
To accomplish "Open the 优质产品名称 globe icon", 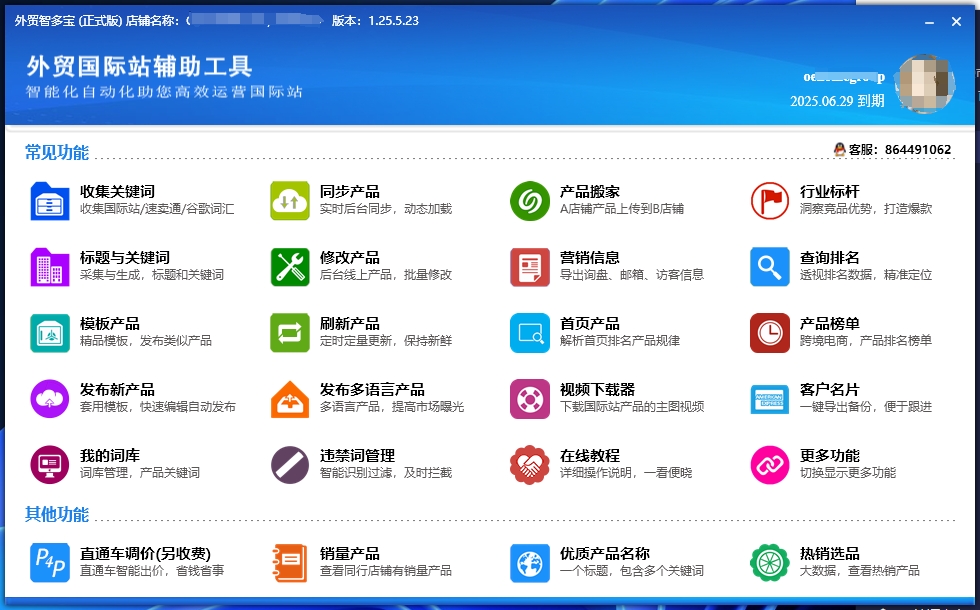I will point(530,563).
